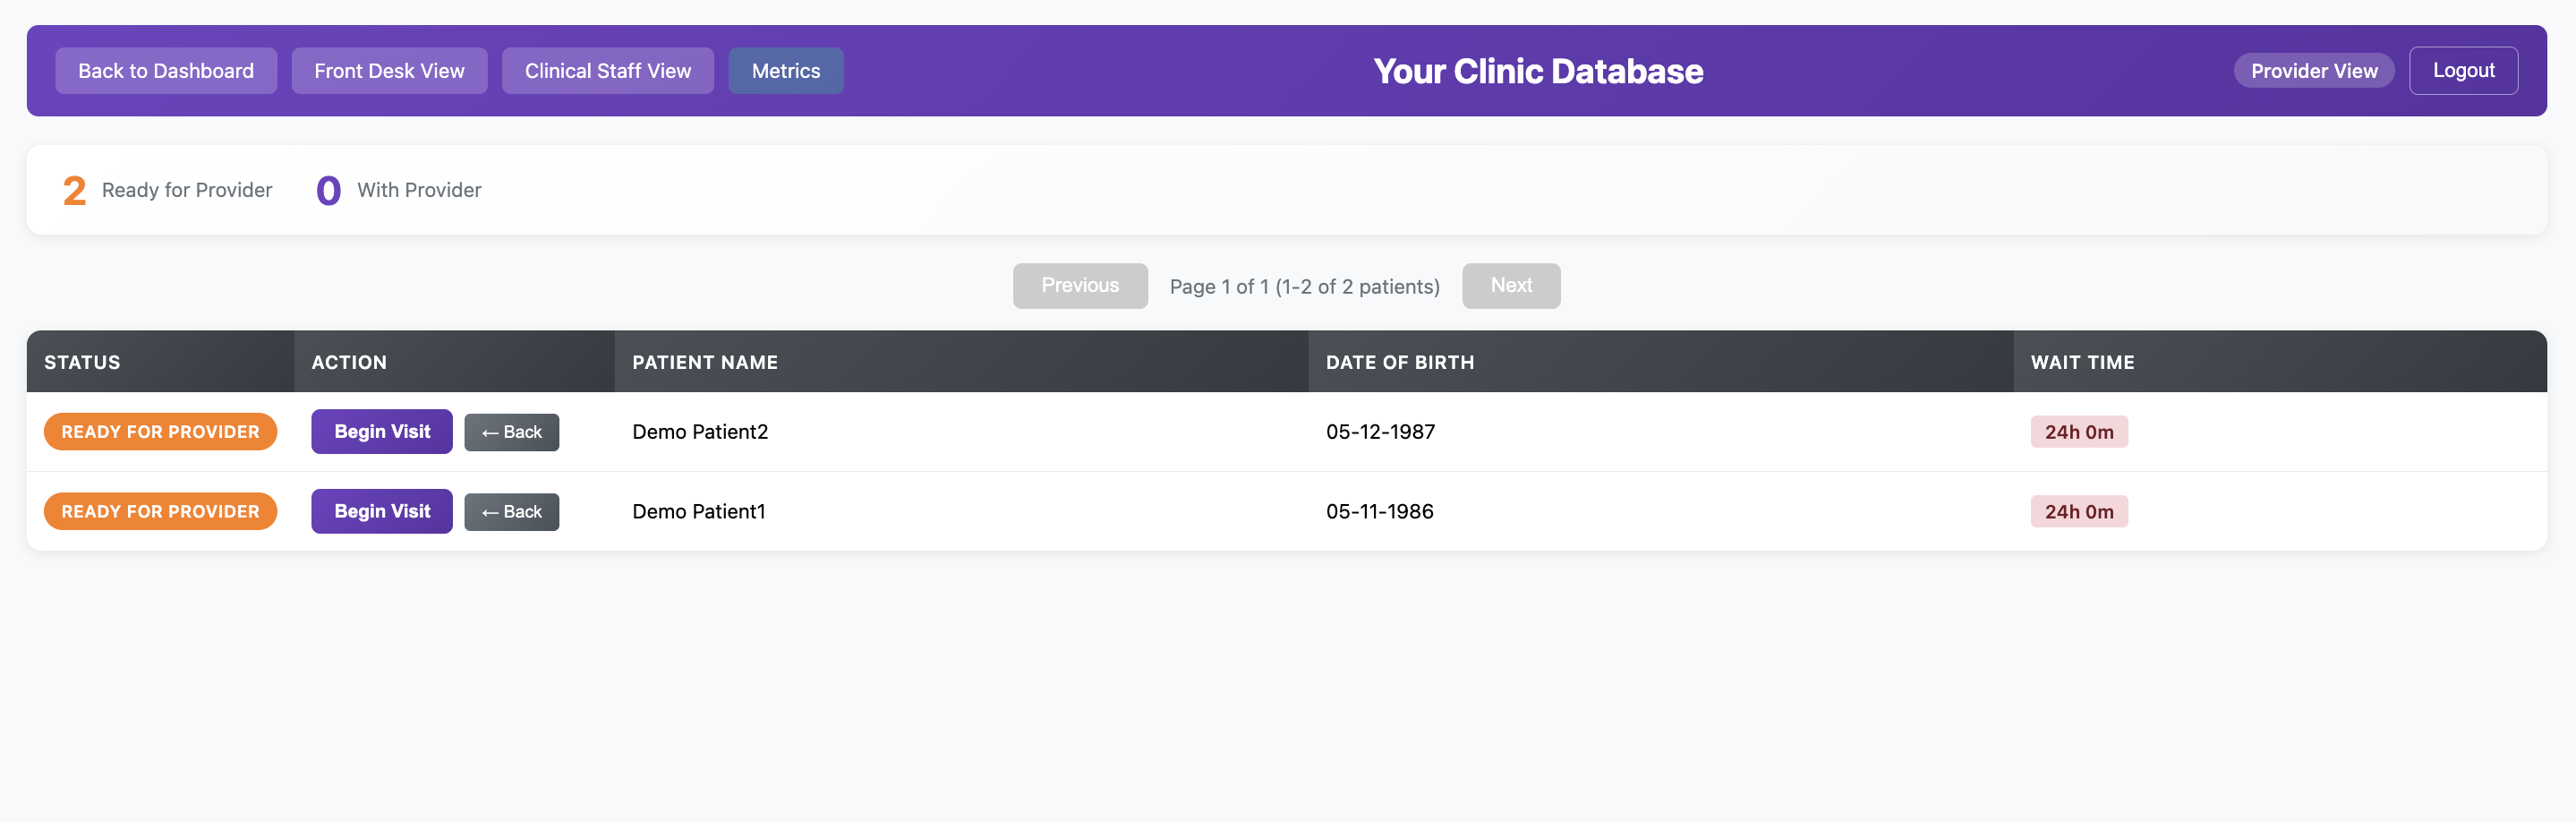Switch to Front Desk View
2576x822 pixels.
pos(389,70)
